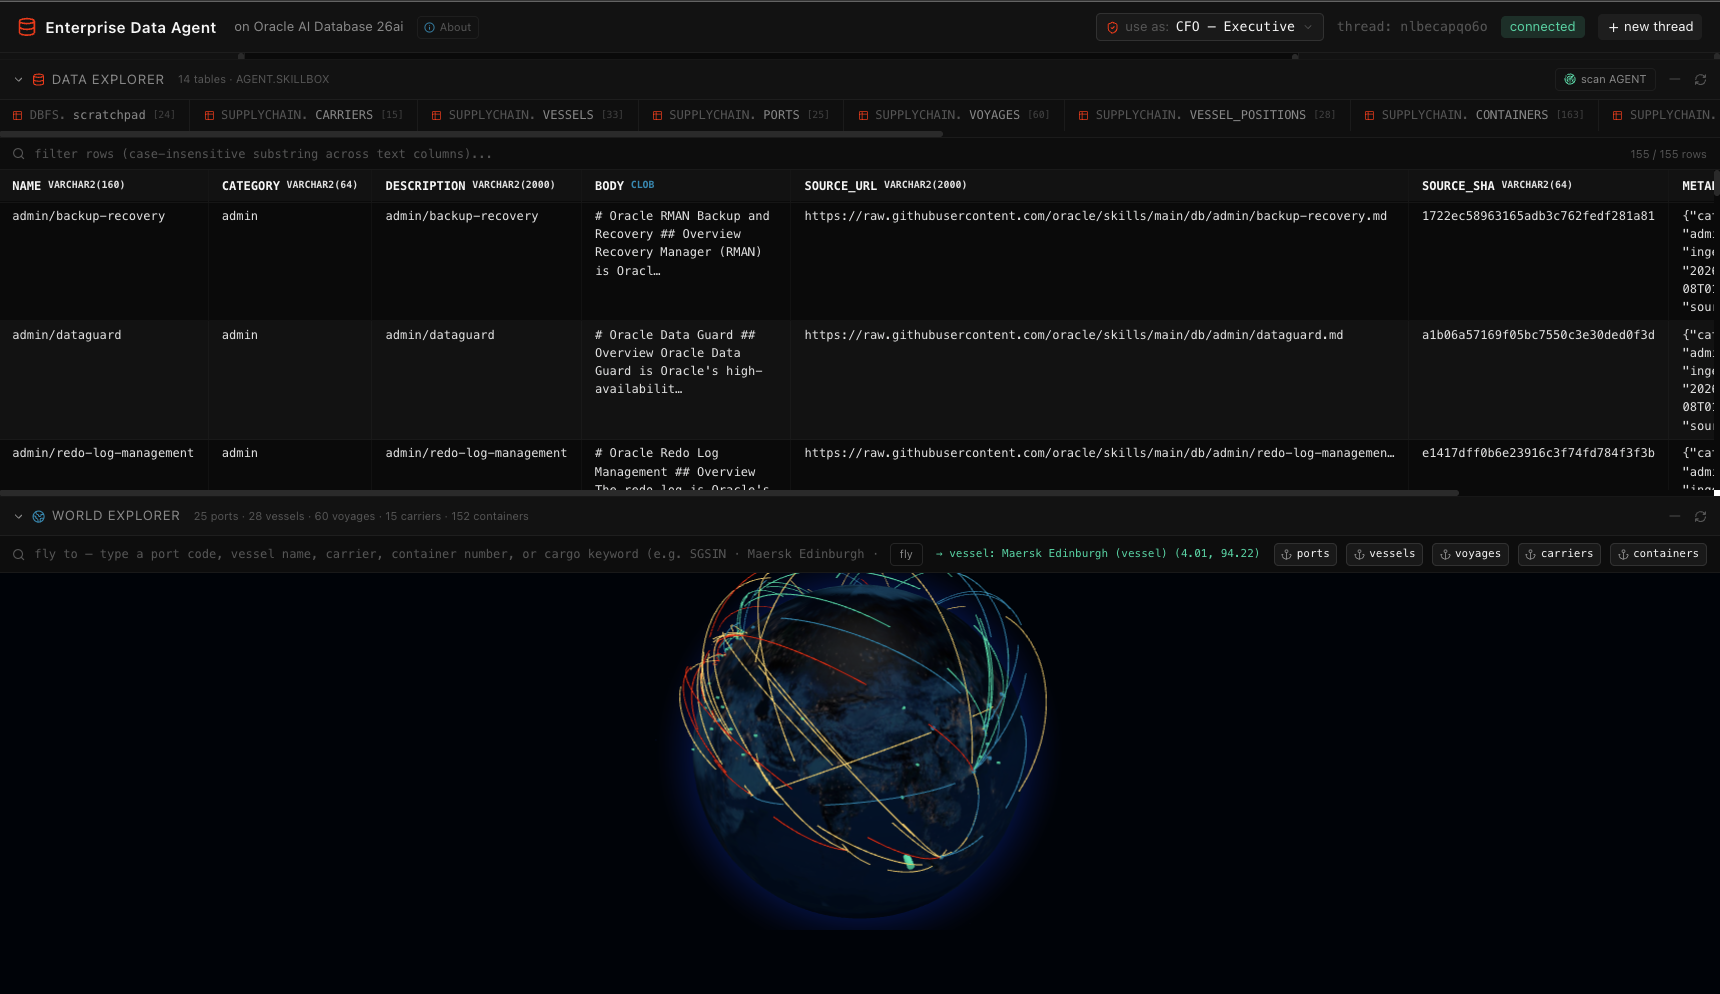Collapse the World Explorer section chevron

coord(18,516)
